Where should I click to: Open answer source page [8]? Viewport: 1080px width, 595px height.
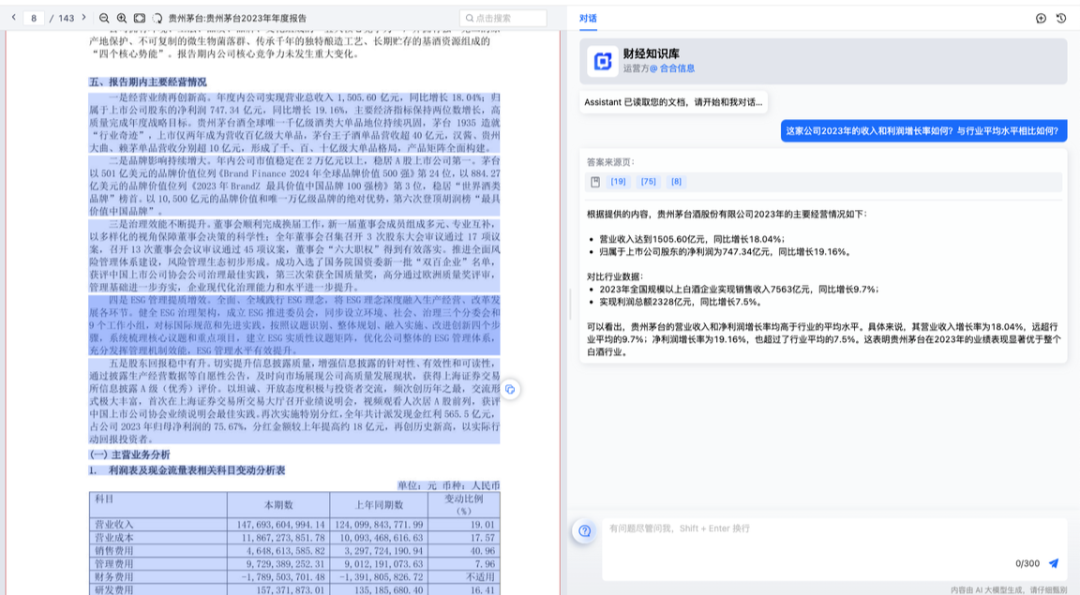[x=678, y=181]
